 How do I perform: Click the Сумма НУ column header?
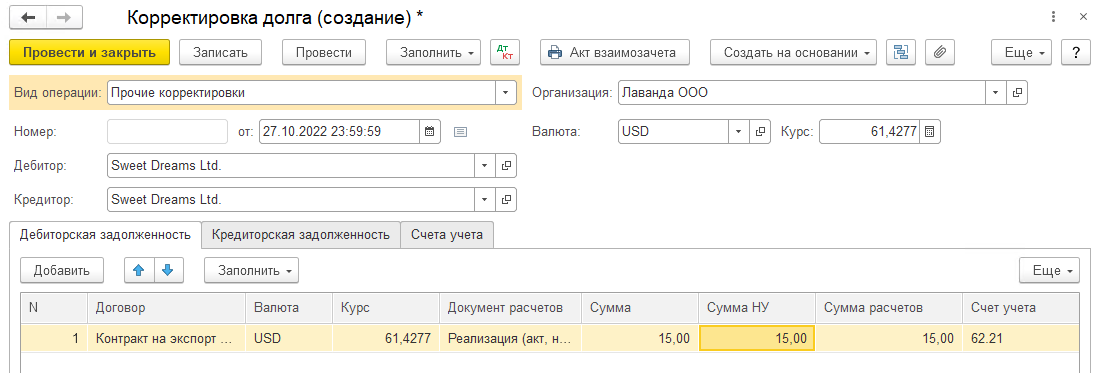click(x=757, y=308)
